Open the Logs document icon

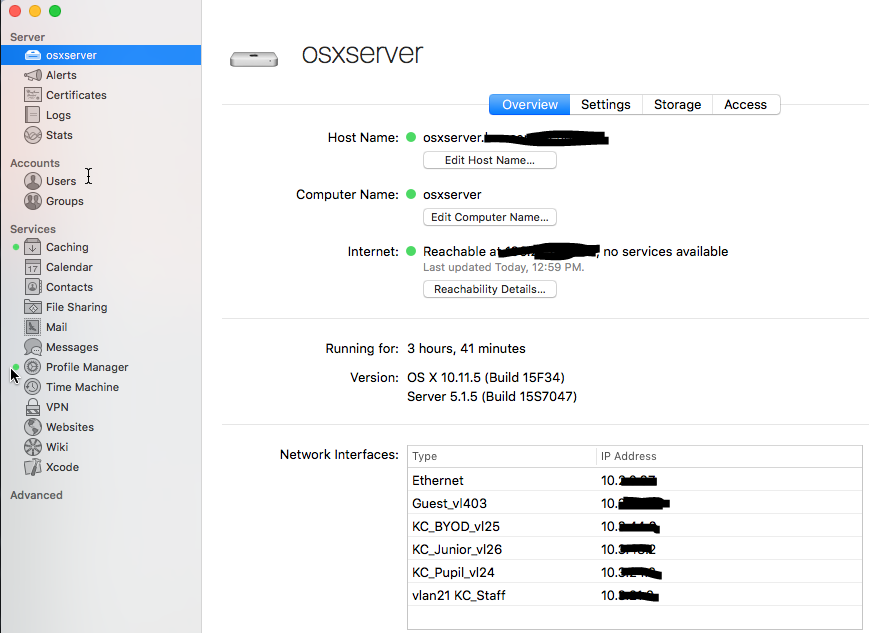tap(33, 115)
